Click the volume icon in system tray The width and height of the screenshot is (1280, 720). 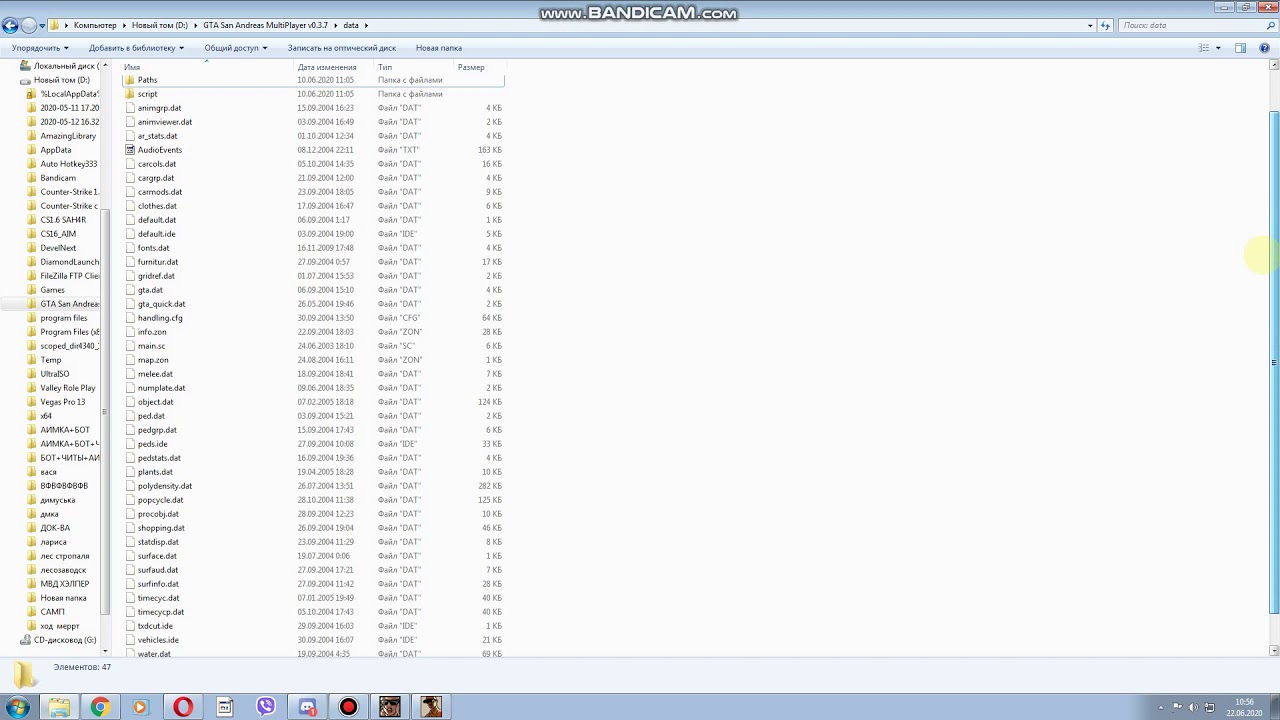click(1192, 707)
